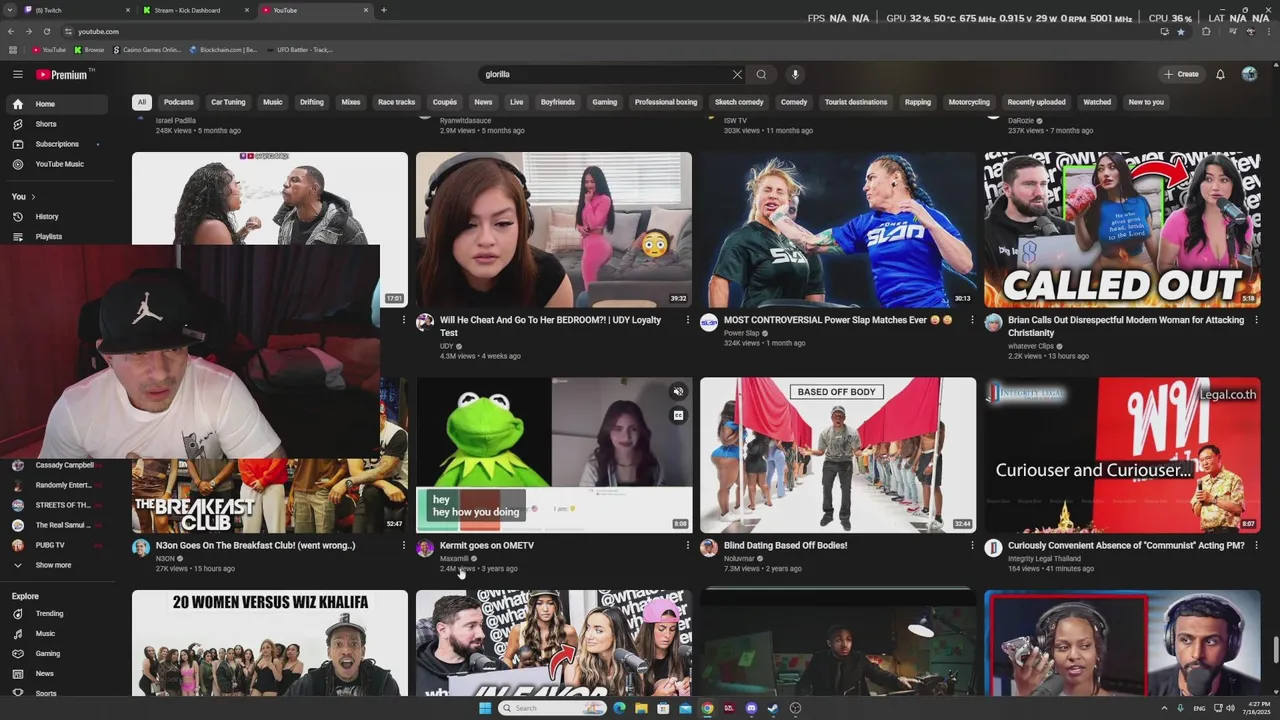Select the All filter chip
Image resolution: width=1280 pixels, height=720 pixels.
point(142,102)
